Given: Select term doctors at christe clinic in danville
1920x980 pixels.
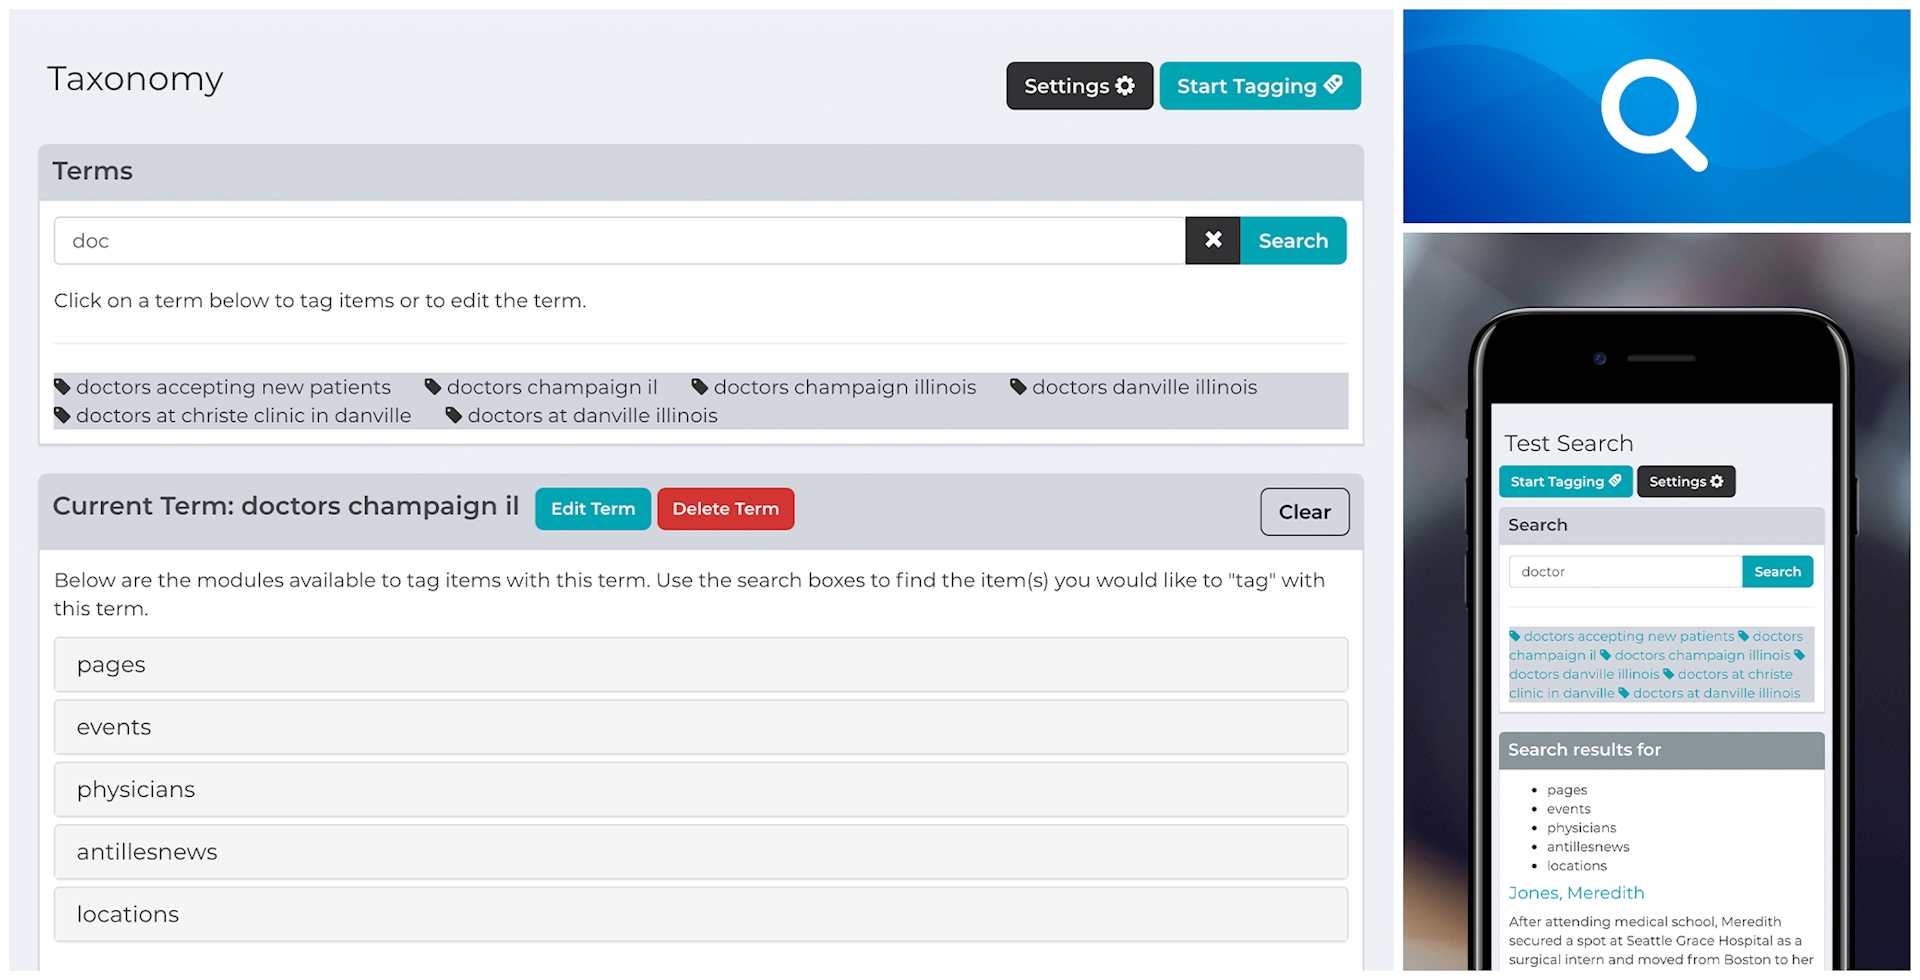Looking at the screenshot, I should (243, 415).
